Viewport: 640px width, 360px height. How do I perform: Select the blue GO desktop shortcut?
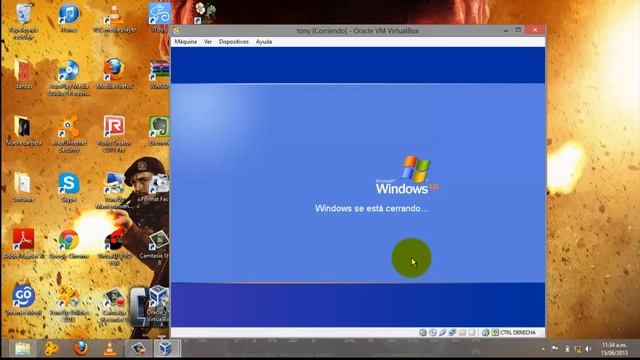click(24, 300)
